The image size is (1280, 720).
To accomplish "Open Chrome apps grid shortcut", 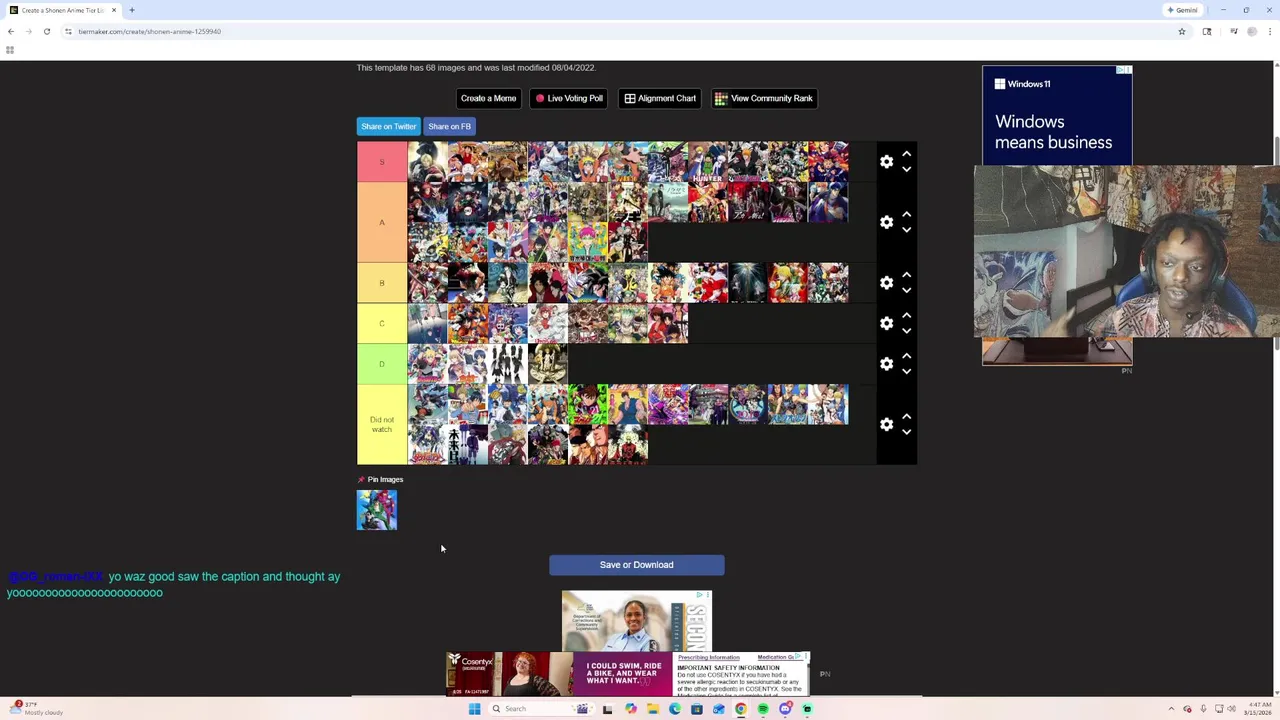I will tap(10, 50).
